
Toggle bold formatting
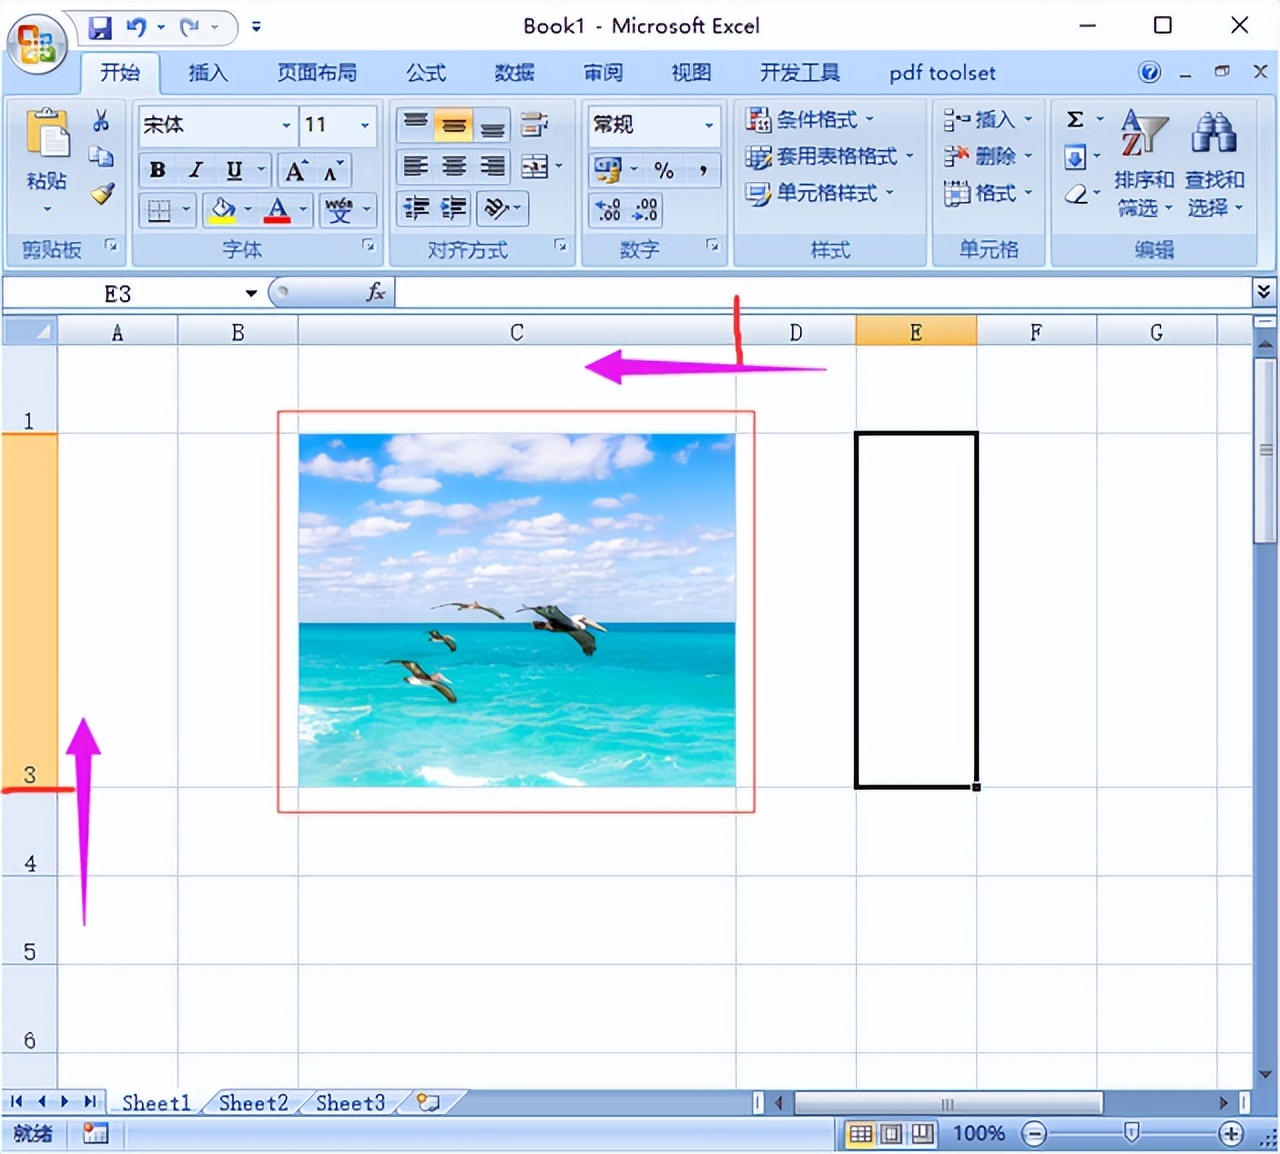pyautogui.click(x=157, y=170)
